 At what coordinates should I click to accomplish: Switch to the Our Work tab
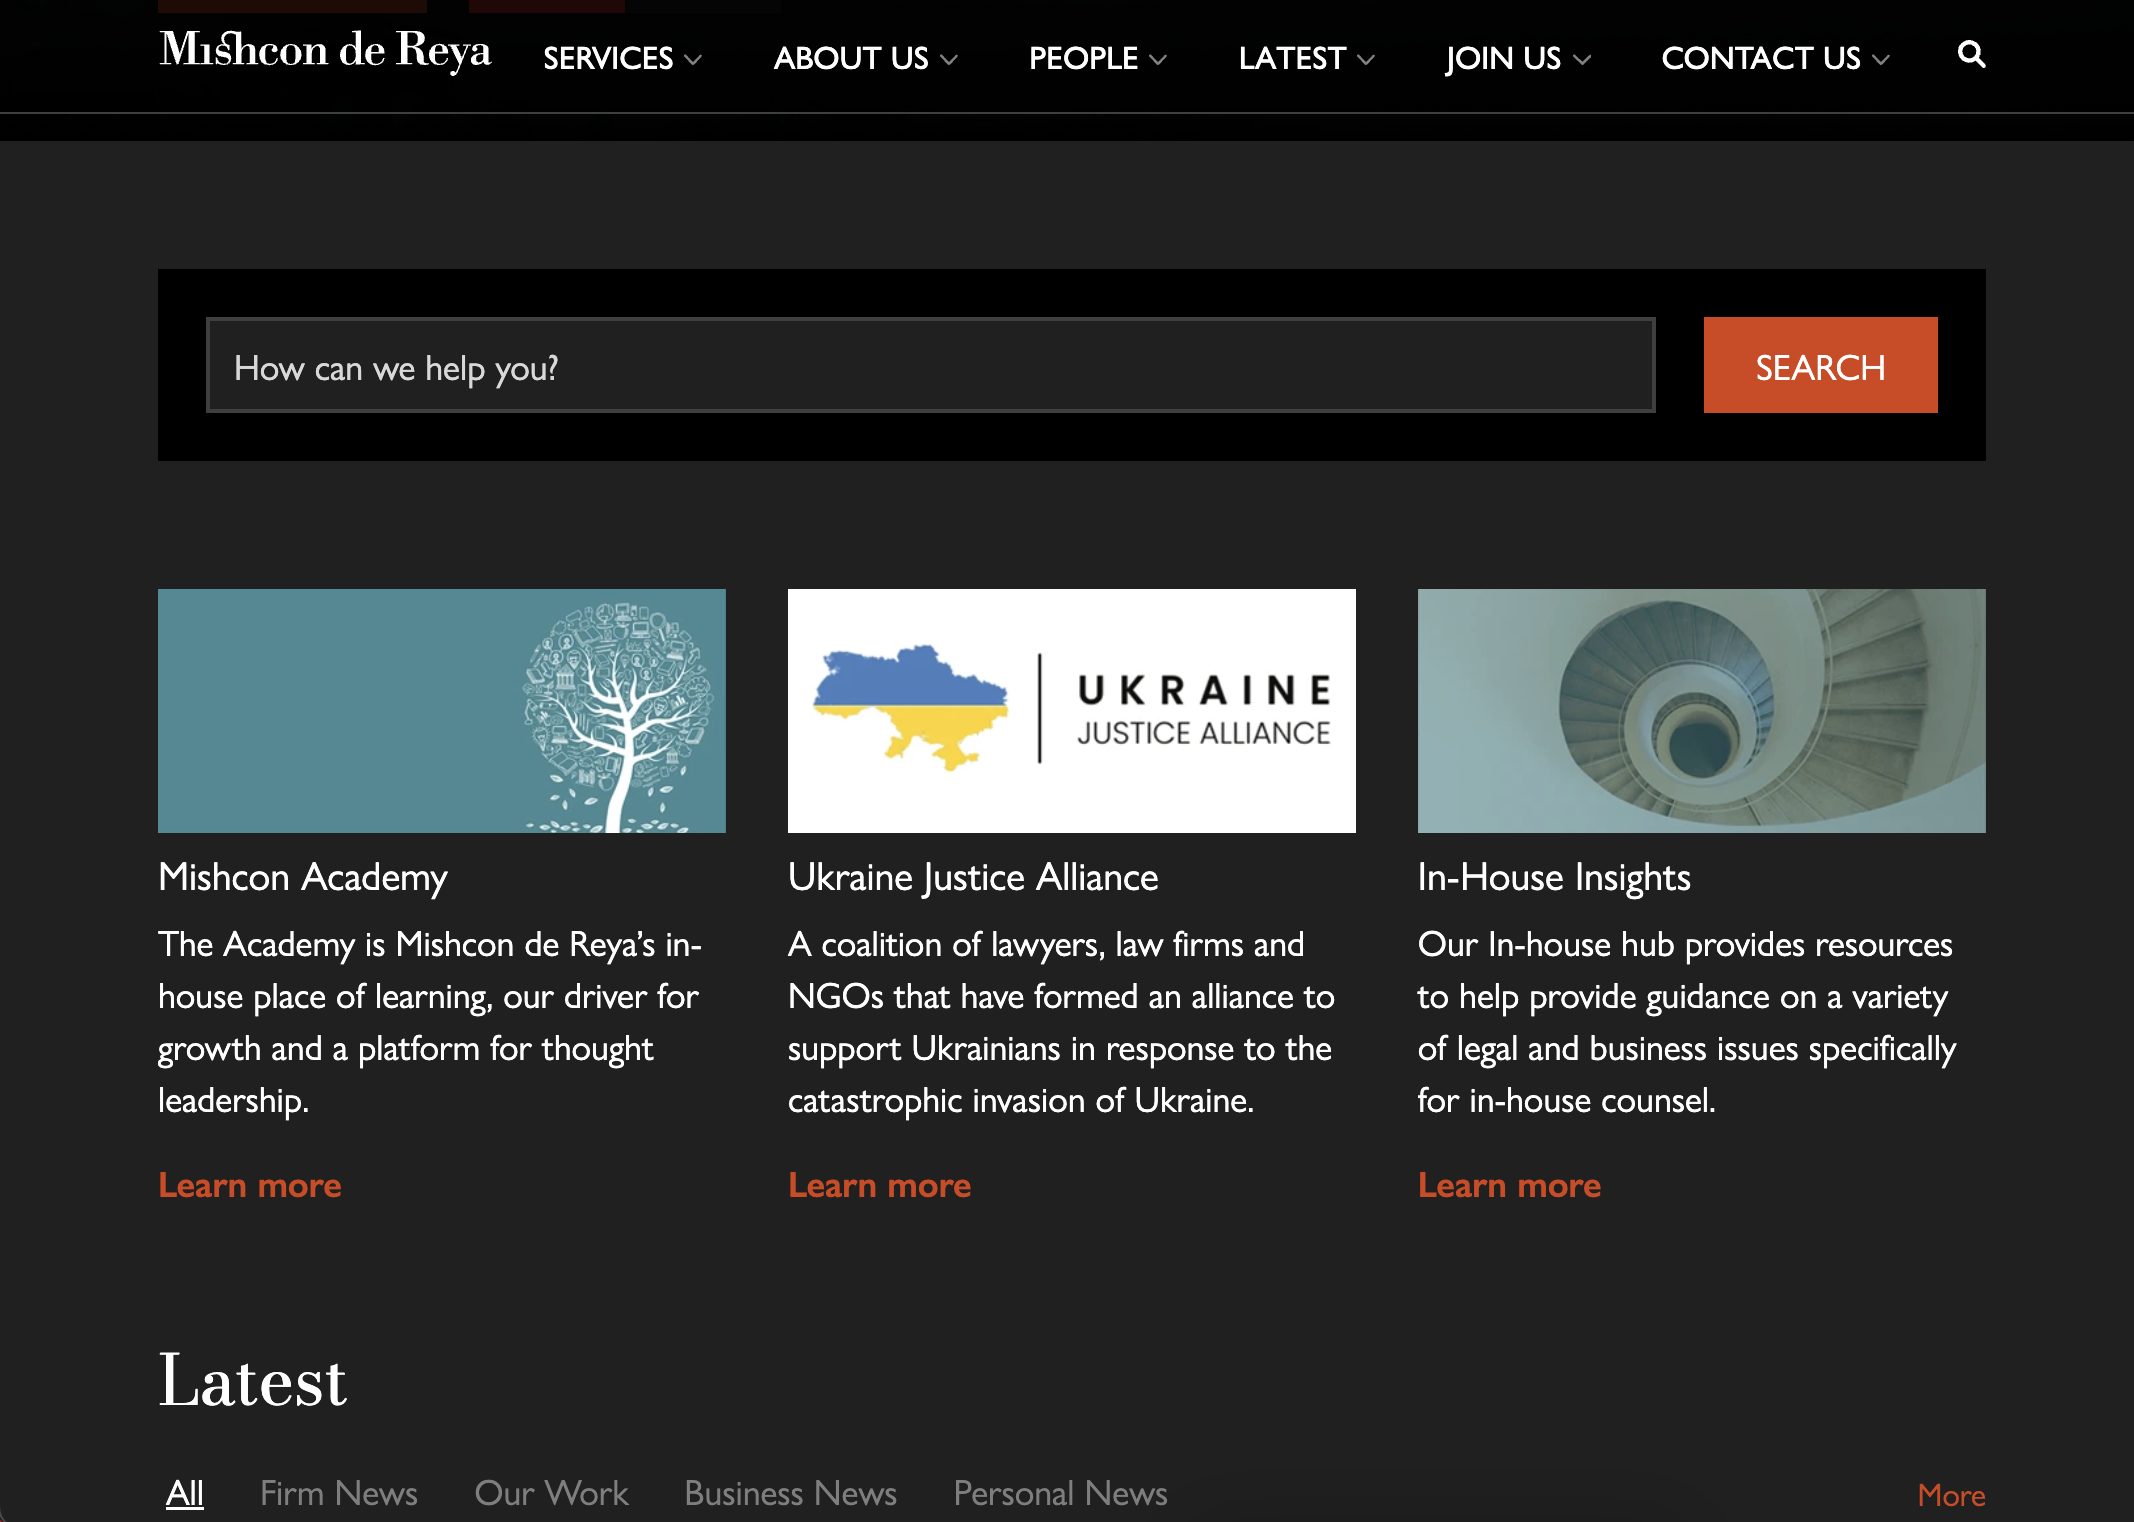coord(551,1493)
